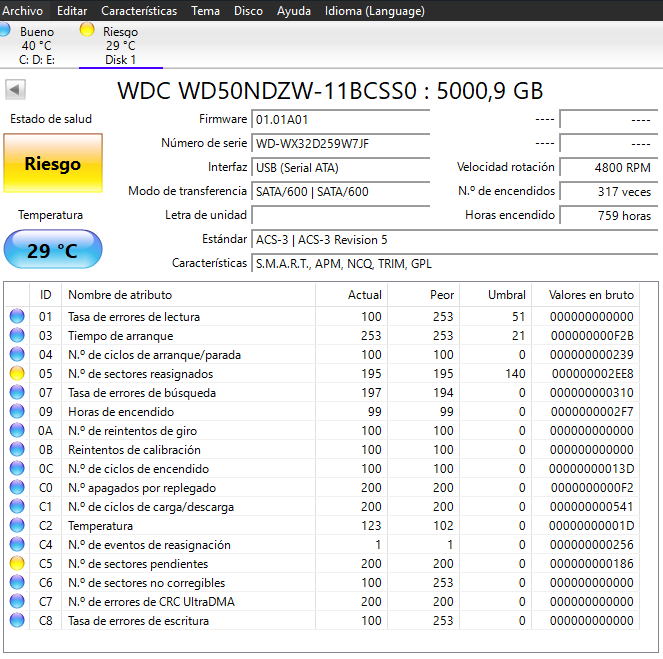Screen dimensions: 663x659
Task: Click the Firmware field 01.01A01
Action: pos(341,120)
